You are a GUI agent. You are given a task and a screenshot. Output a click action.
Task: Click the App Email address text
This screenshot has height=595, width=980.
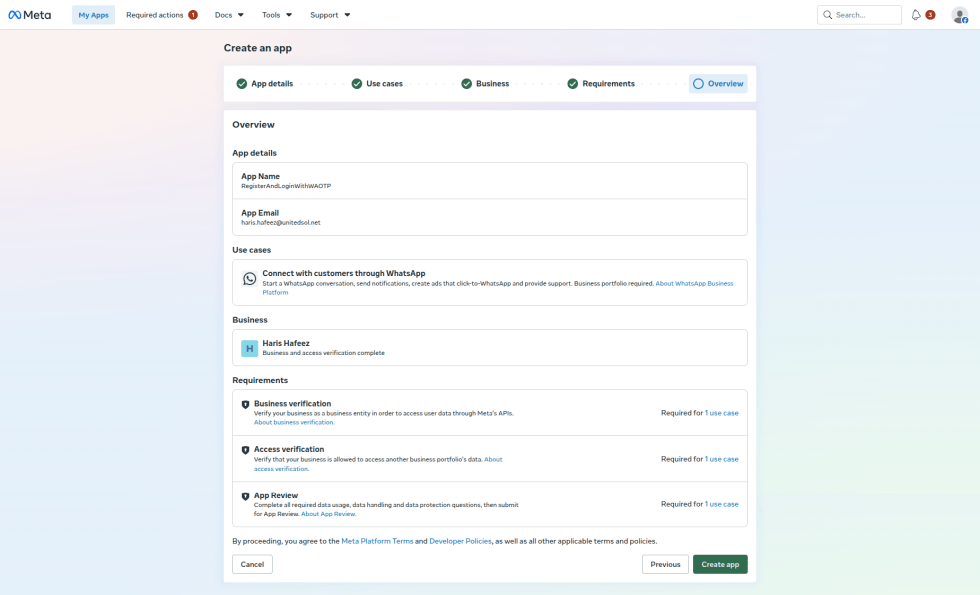click(281, 222)
